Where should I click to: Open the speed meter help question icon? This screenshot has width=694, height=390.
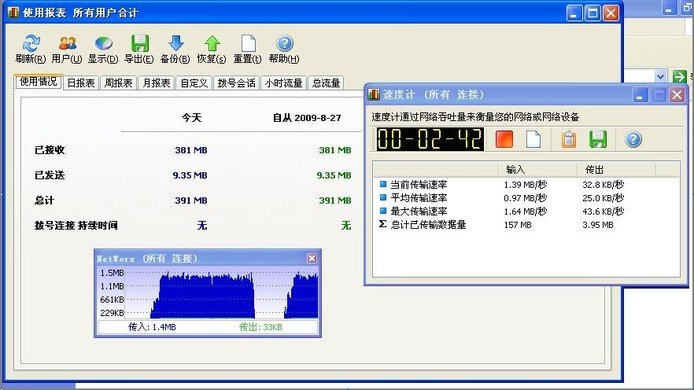(x=633, y=139)
